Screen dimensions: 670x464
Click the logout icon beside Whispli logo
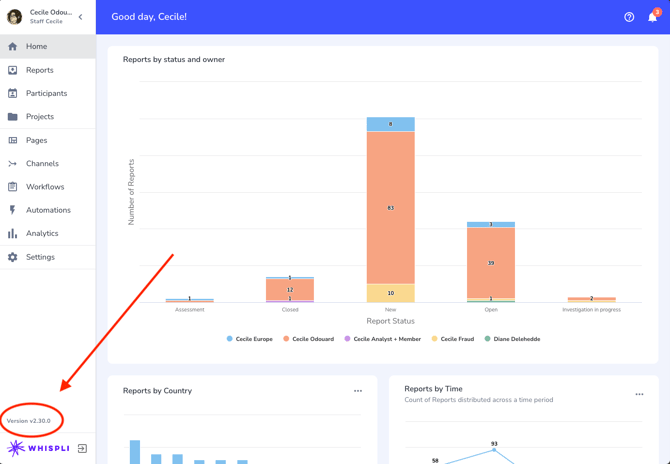tap(82, 449)
